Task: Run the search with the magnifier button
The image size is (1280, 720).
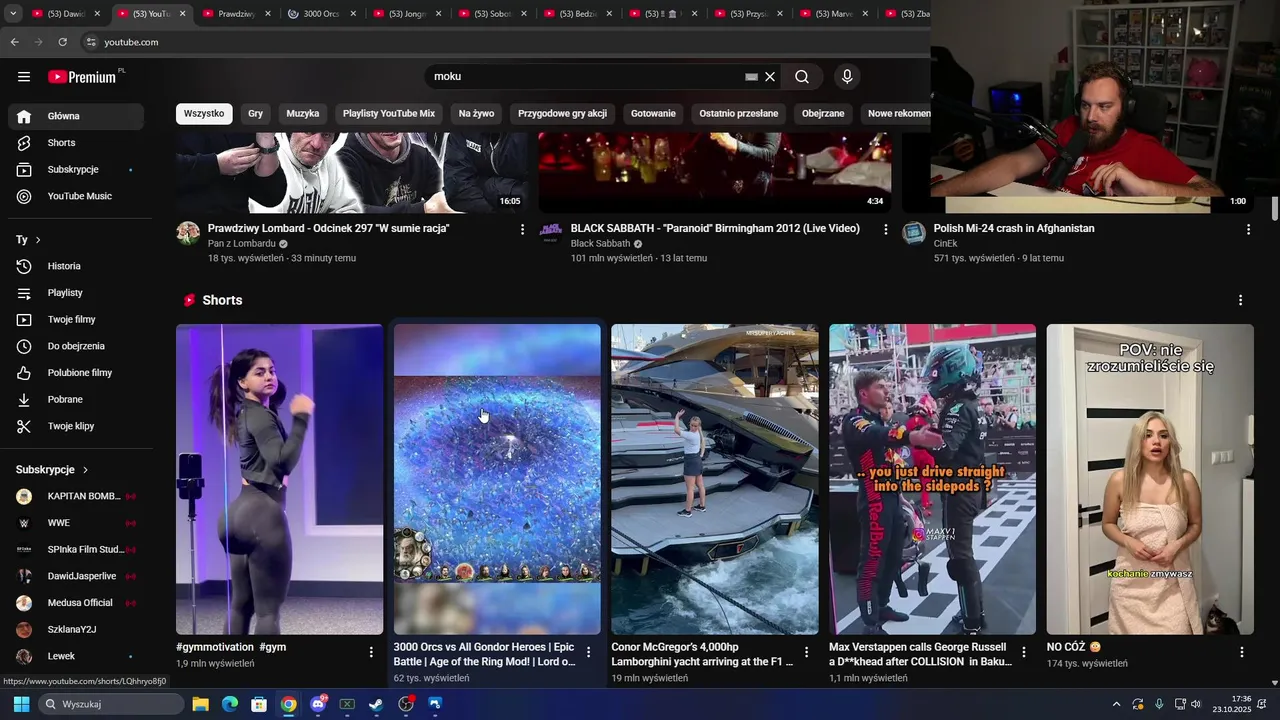Action: click(802, 77)
